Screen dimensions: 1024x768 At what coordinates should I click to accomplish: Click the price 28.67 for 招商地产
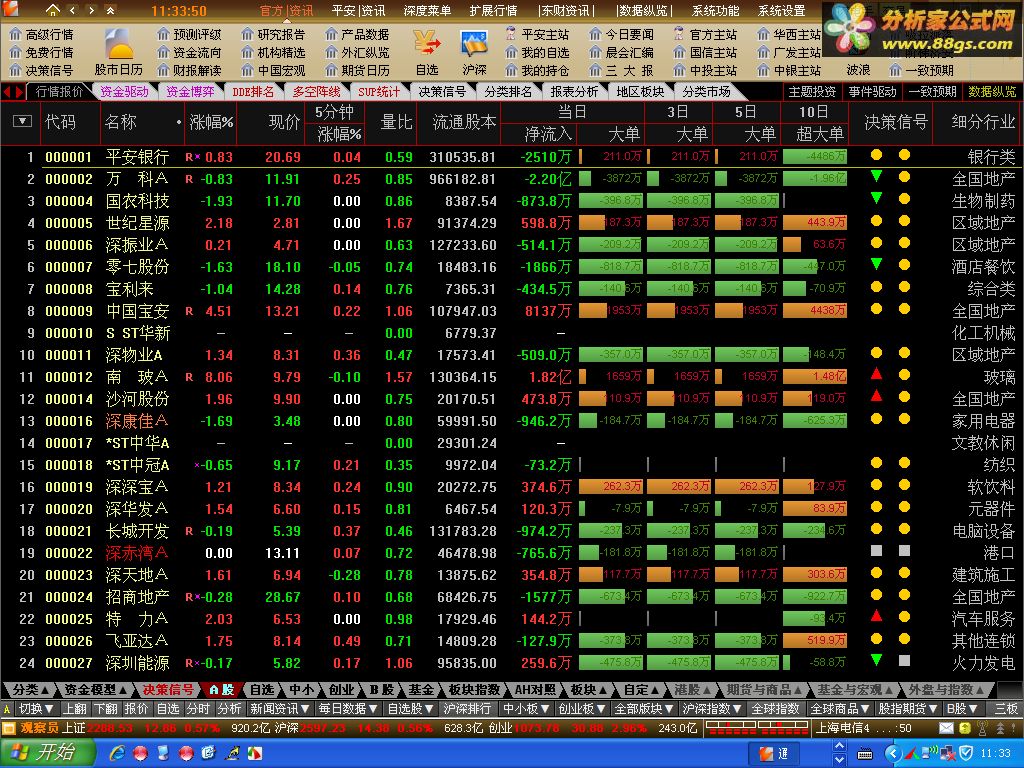[283, 597]
